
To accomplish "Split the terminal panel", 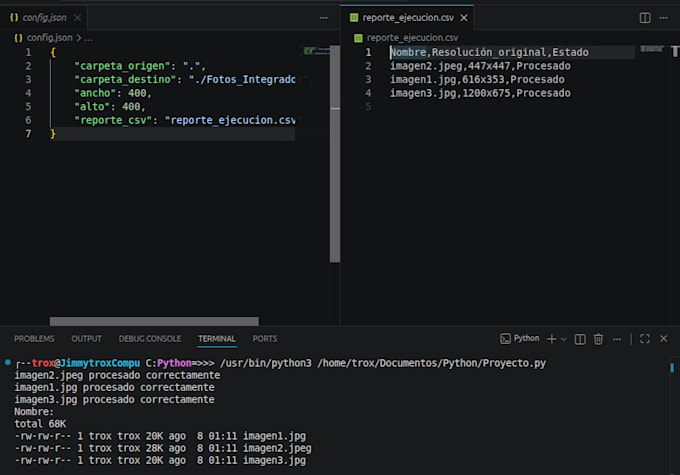I will [x=580, y=339].
